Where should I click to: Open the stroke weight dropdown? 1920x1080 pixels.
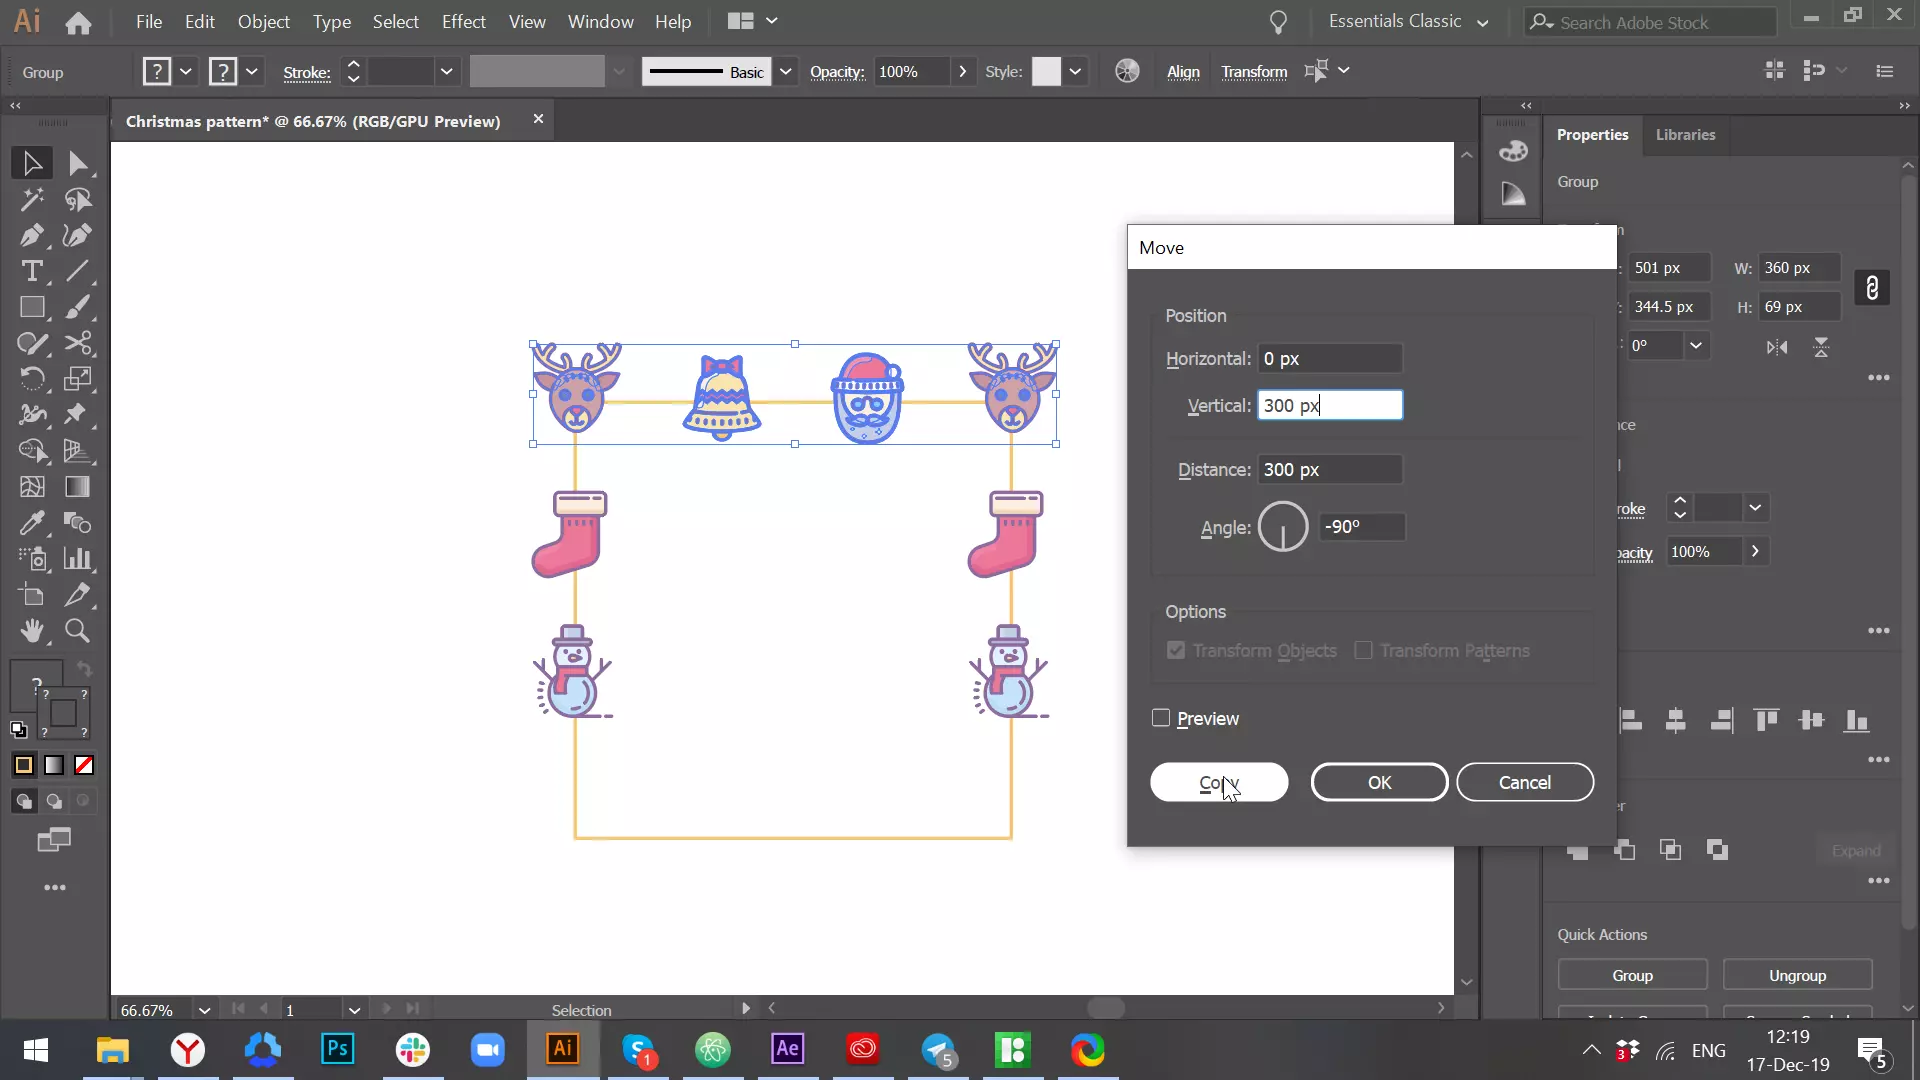[x=447, y=71]
